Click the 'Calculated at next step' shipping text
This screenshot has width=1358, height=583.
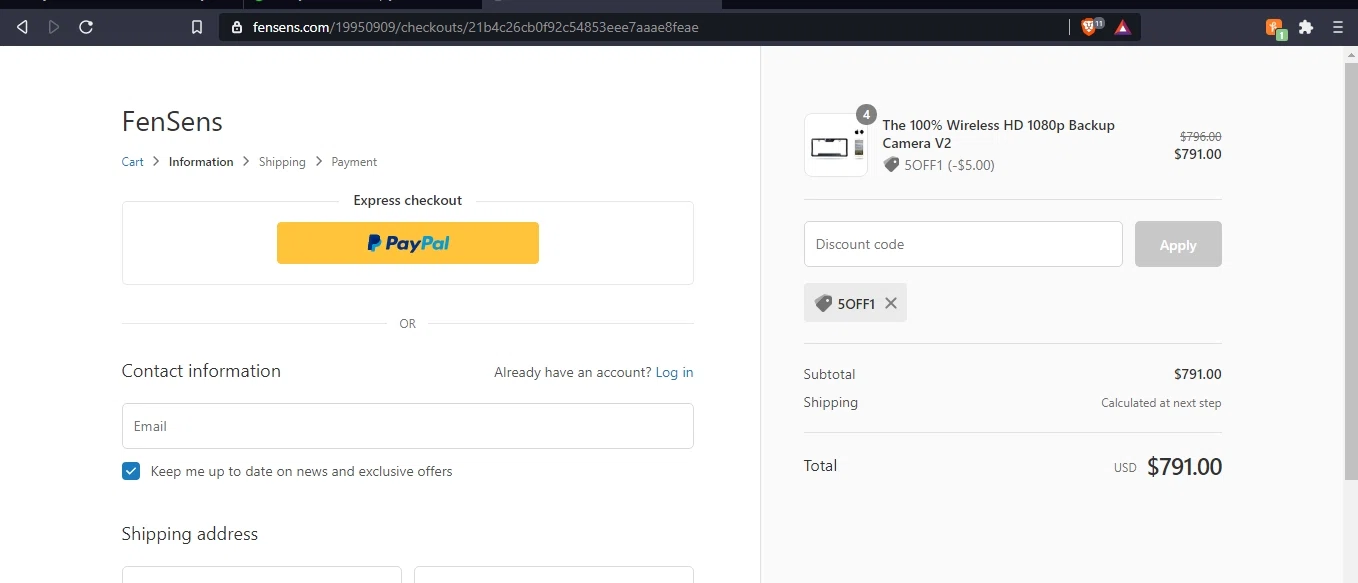point(1161,403)
